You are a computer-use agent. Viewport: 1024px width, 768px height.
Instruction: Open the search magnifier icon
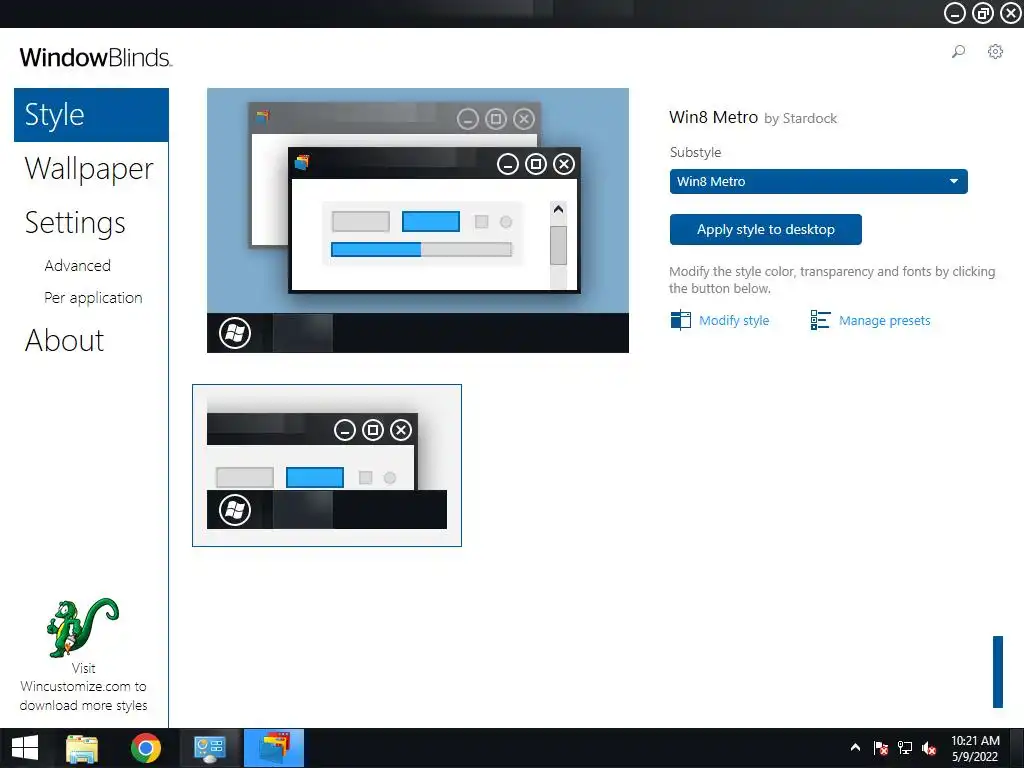958,52
